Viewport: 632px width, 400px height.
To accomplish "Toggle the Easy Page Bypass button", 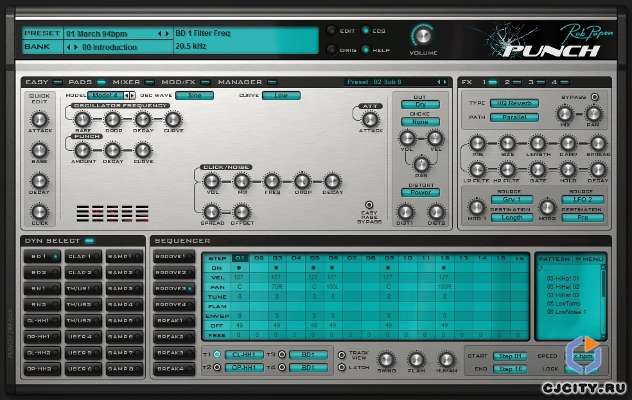I will pos(369,204).
